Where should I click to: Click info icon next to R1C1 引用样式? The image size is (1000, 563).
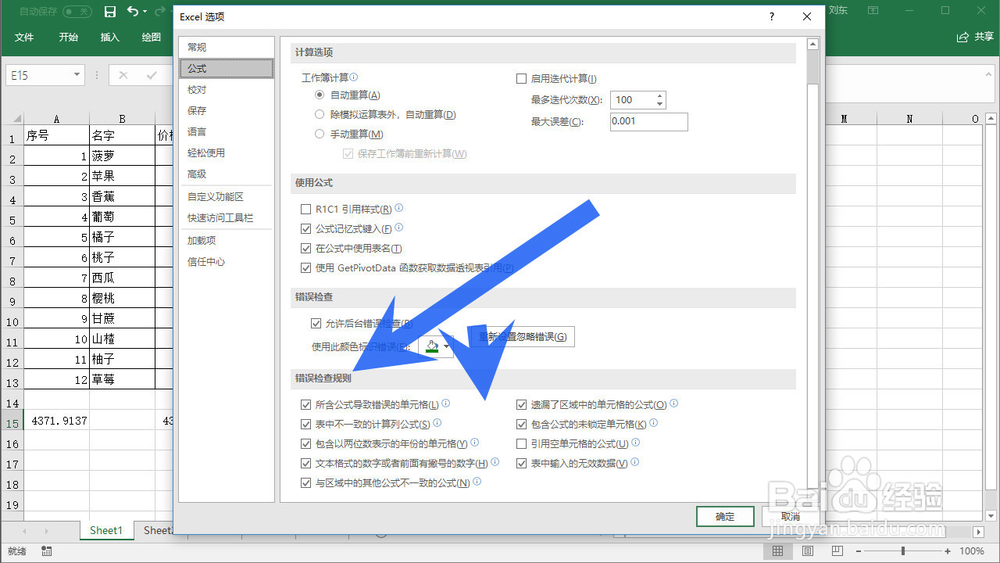point(399,208)
